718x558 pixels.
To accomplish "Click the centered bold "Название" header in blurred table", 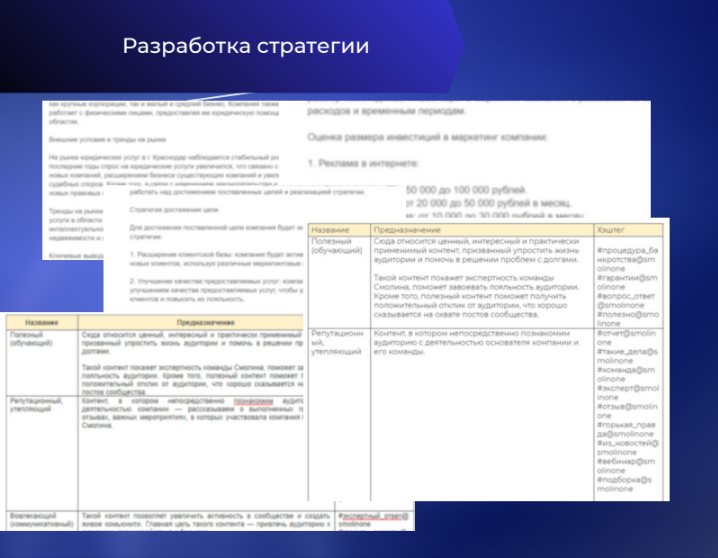I will [x=41, y=322].
